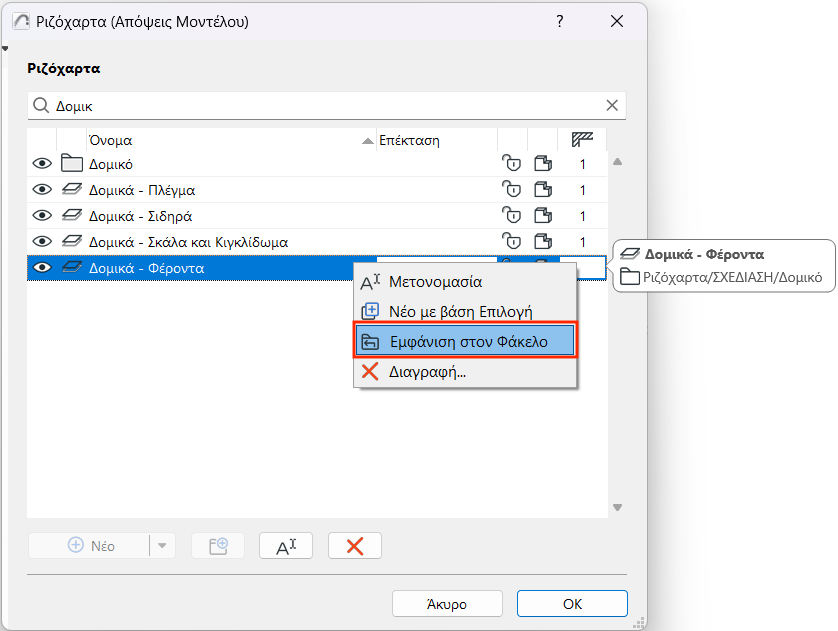Viewport: 838px width, 631px height.
Task: Toggle lock icon for Δομικά - Σιδηρά
Action: [x=511, y=215]
